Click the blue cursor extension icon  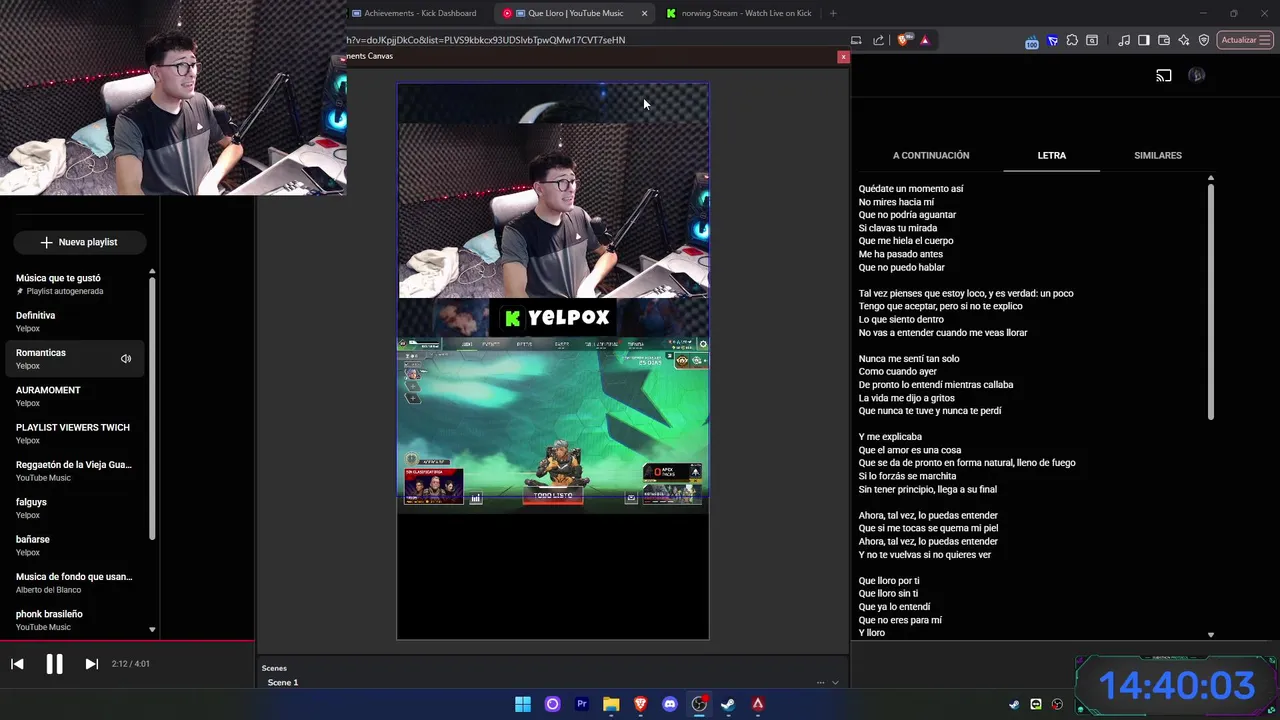[x=1053, y=40]
